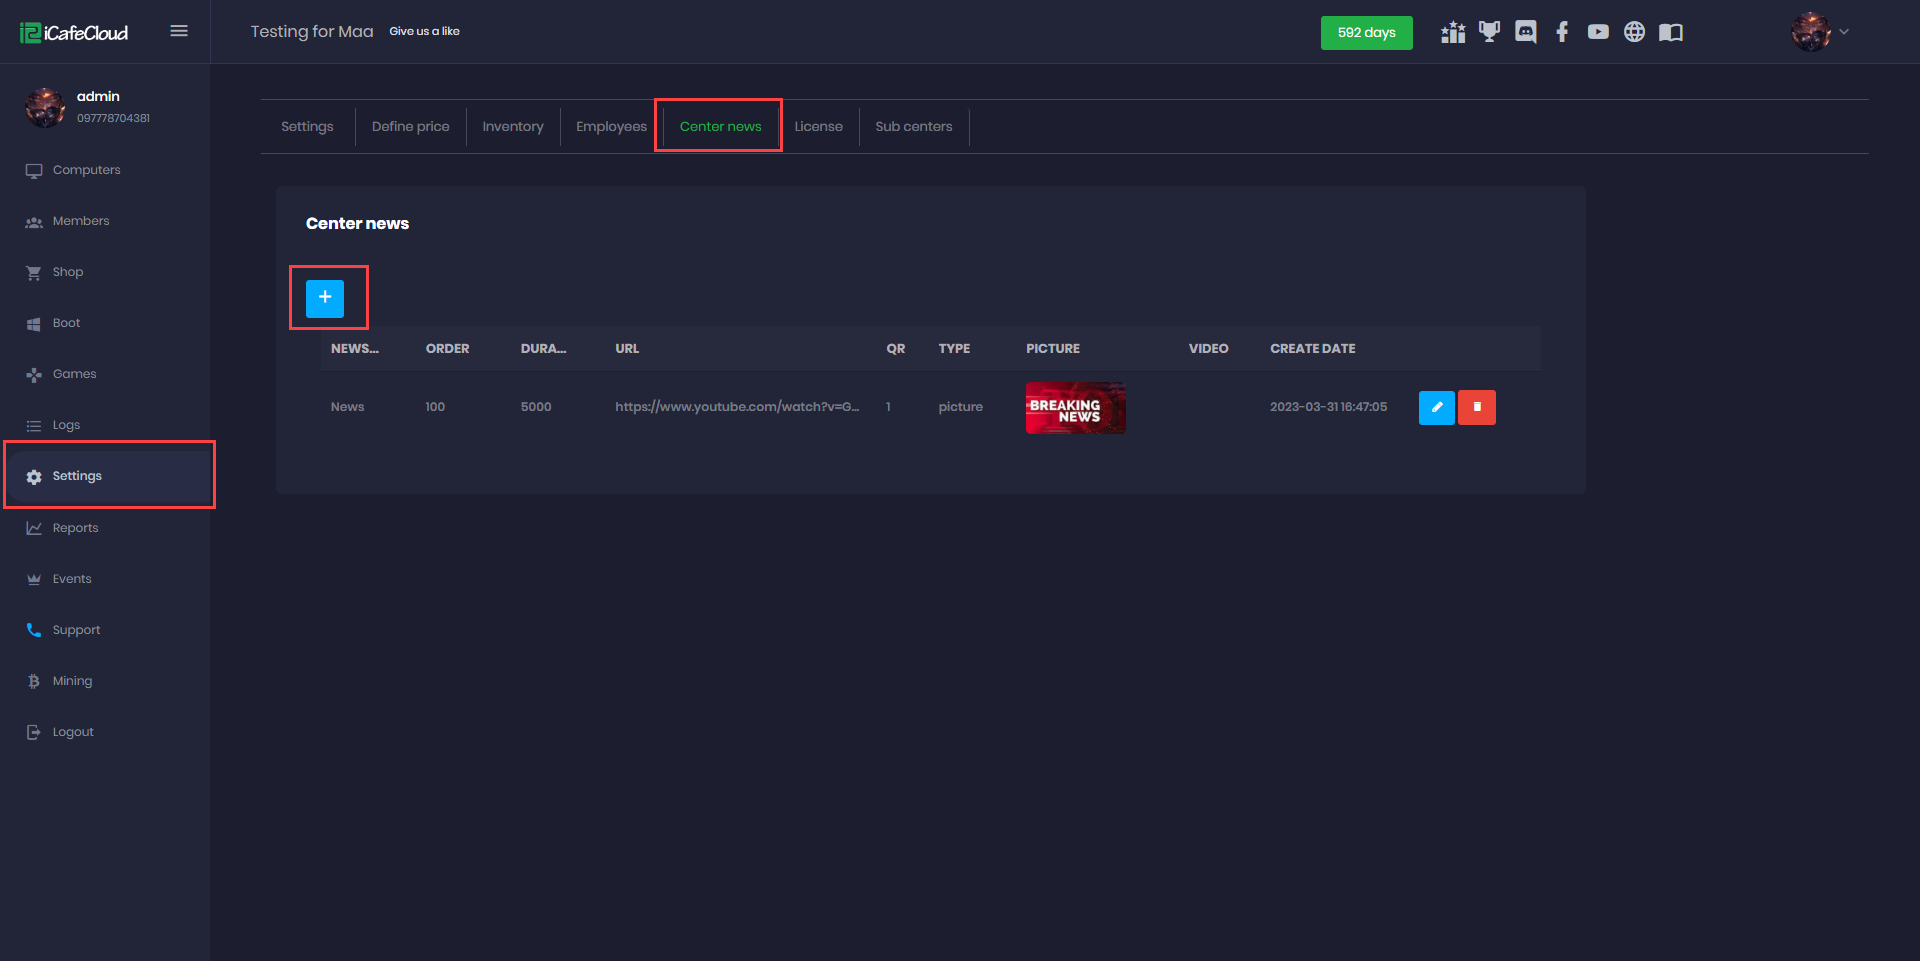Toggle the hamburger sidebar menu icon
The height and width of the screenshot is (961, 1920).
[179, 31]
